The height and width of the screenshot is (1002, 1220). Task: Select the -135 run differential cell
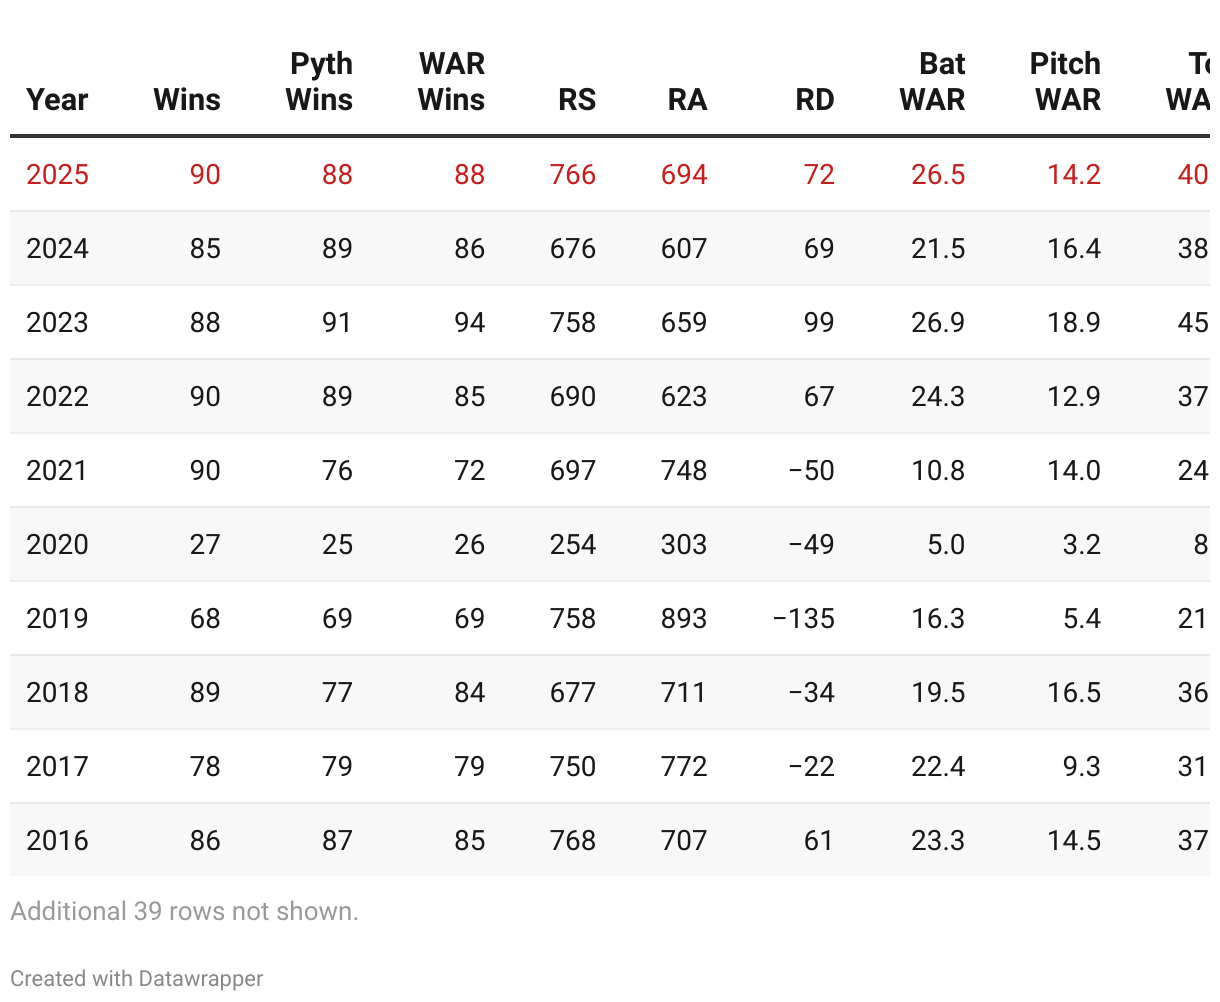(804, 618)
